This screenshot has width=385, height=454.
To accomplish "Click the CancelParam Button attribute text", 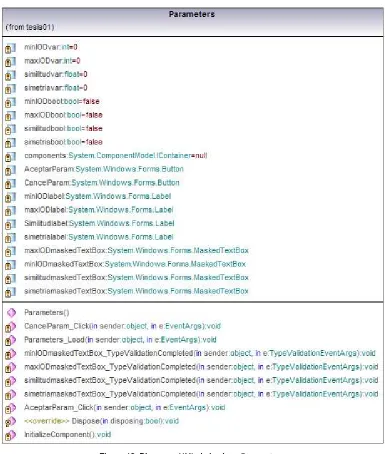I will 102,183.
